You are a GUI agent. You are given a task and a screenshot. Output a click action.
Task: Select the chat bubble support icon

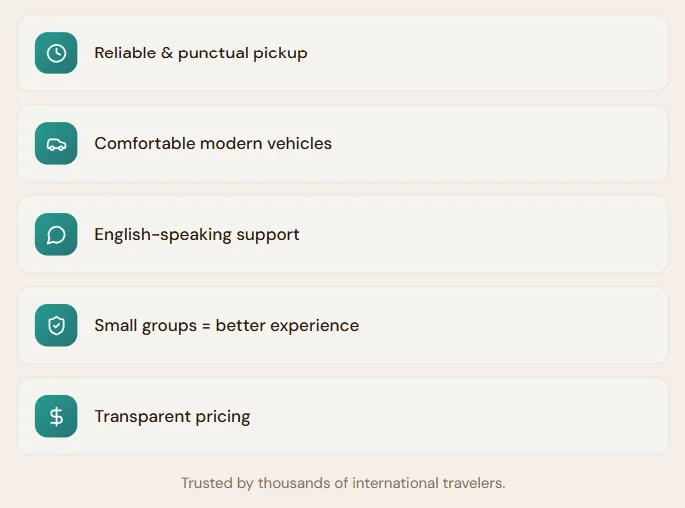pos(56,235)
